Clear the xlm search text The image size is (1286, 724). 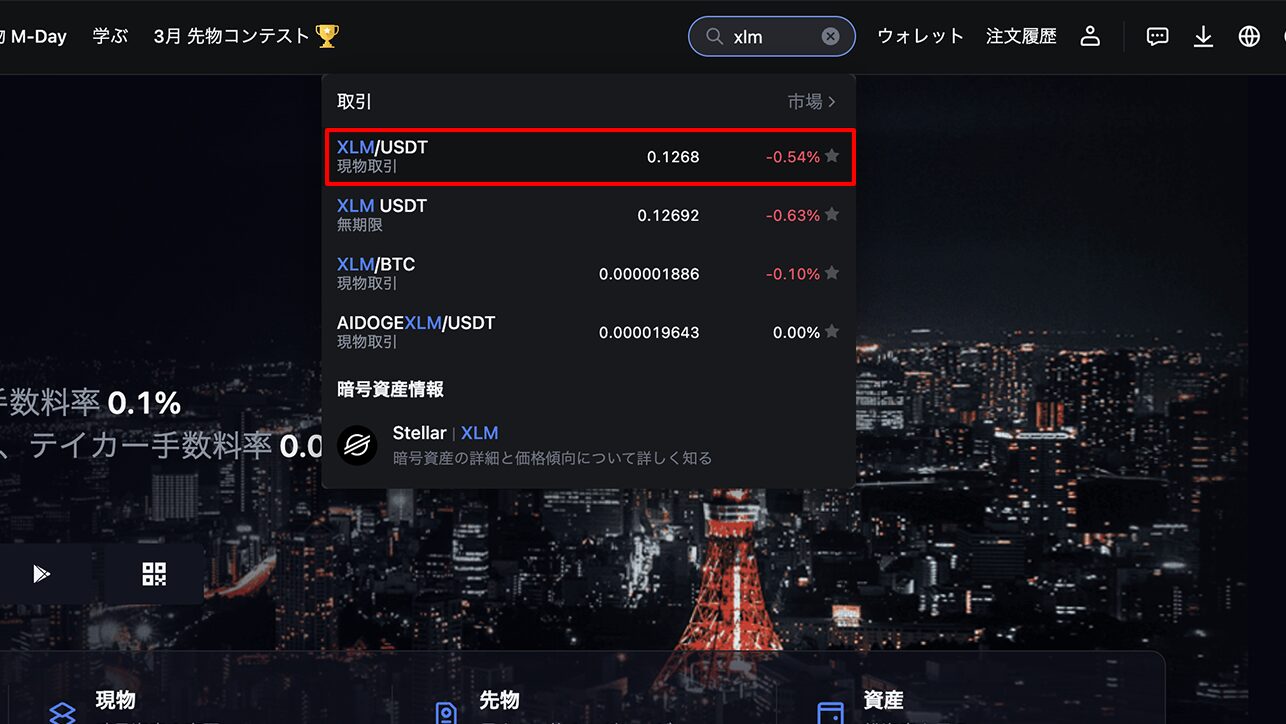click(830, 36)
